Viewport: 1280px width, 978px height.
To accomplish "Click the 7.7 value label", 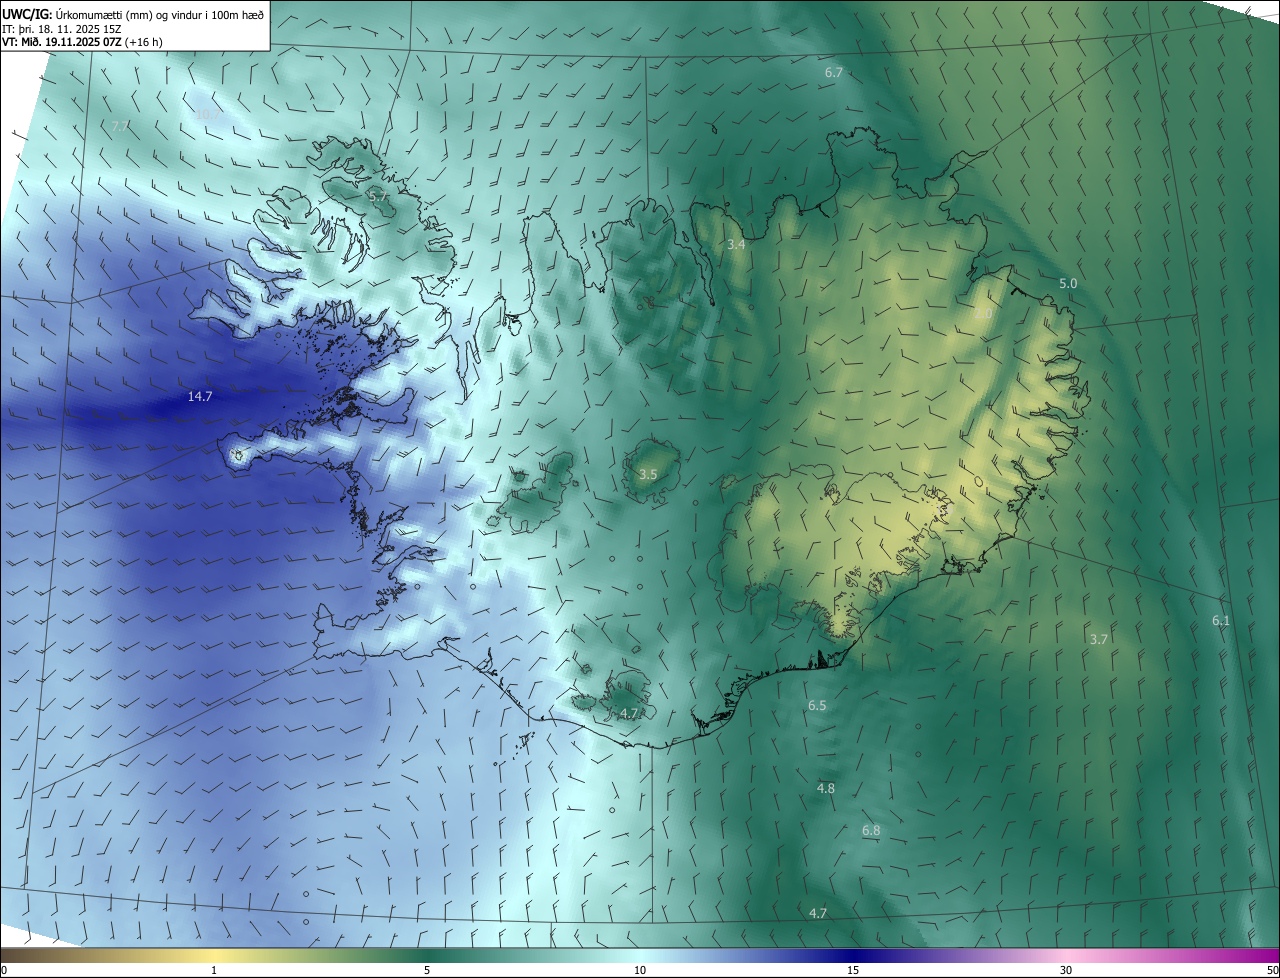I will 119,126.
